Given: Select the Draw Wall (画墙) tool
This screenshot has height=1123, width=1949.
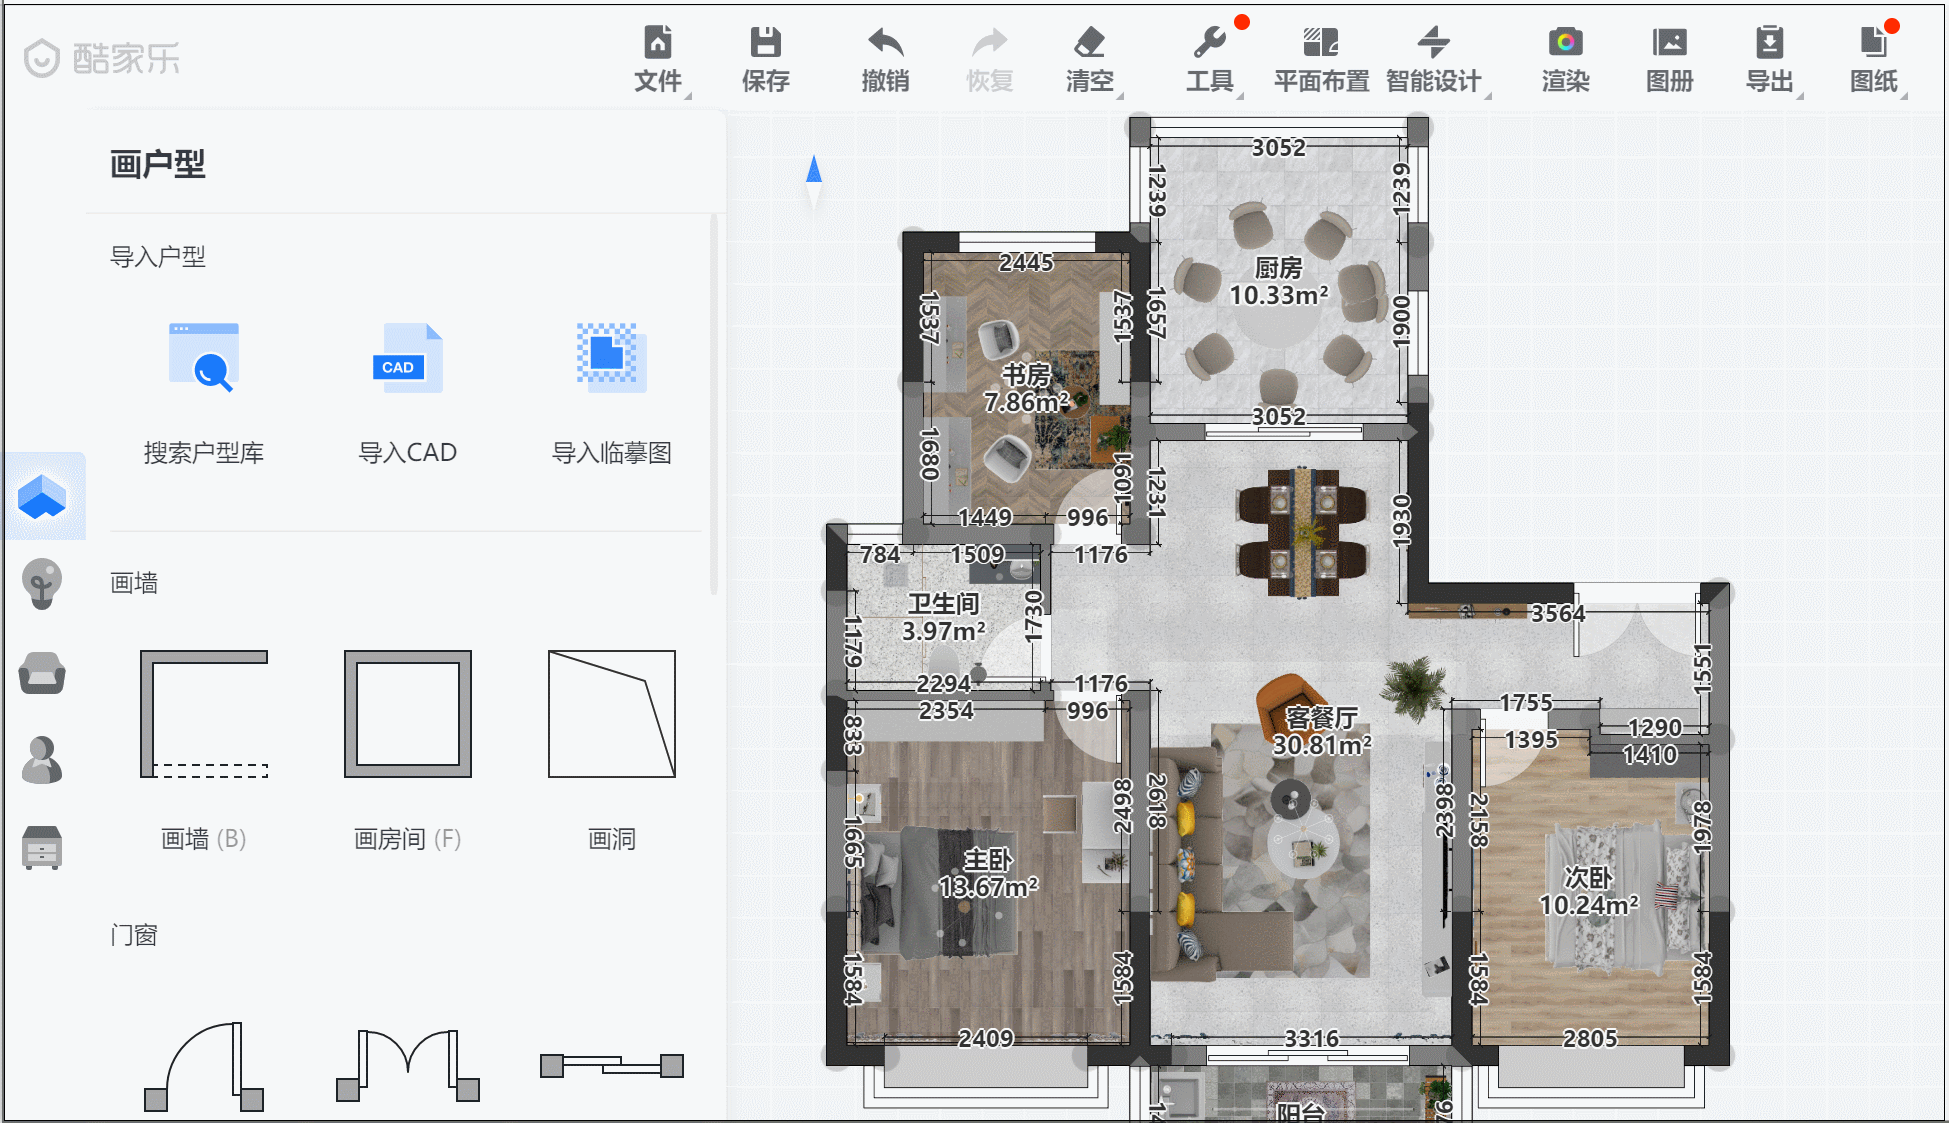Looking at the screenshot, I should [x=204, y=714].
